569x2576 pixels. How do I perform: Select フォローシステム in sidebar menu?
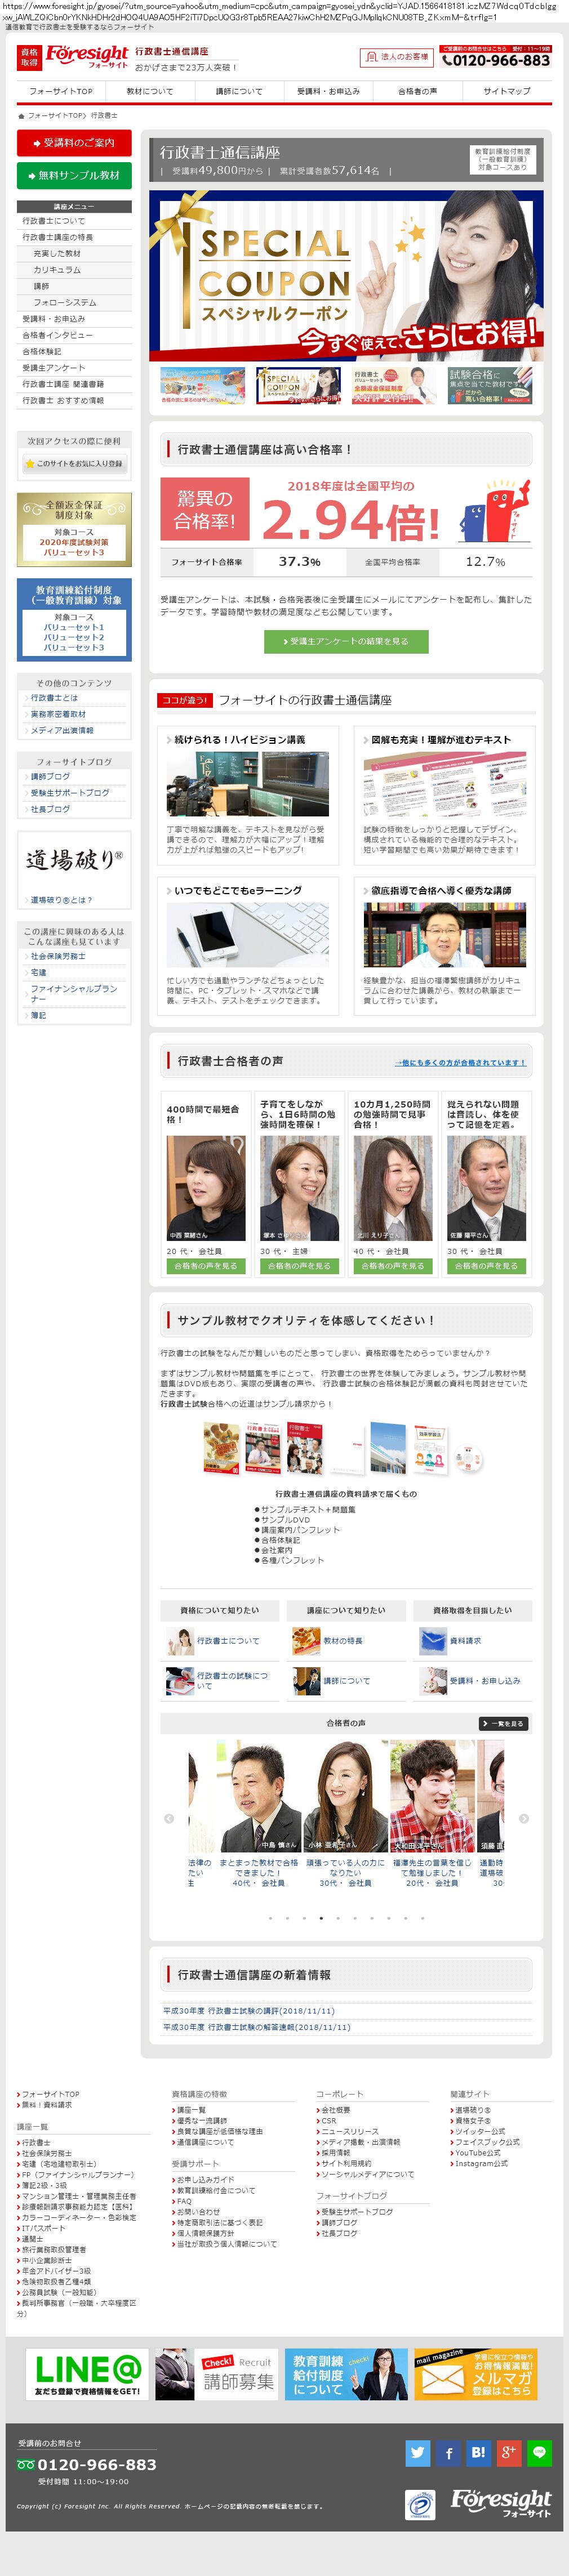[74, 303]
